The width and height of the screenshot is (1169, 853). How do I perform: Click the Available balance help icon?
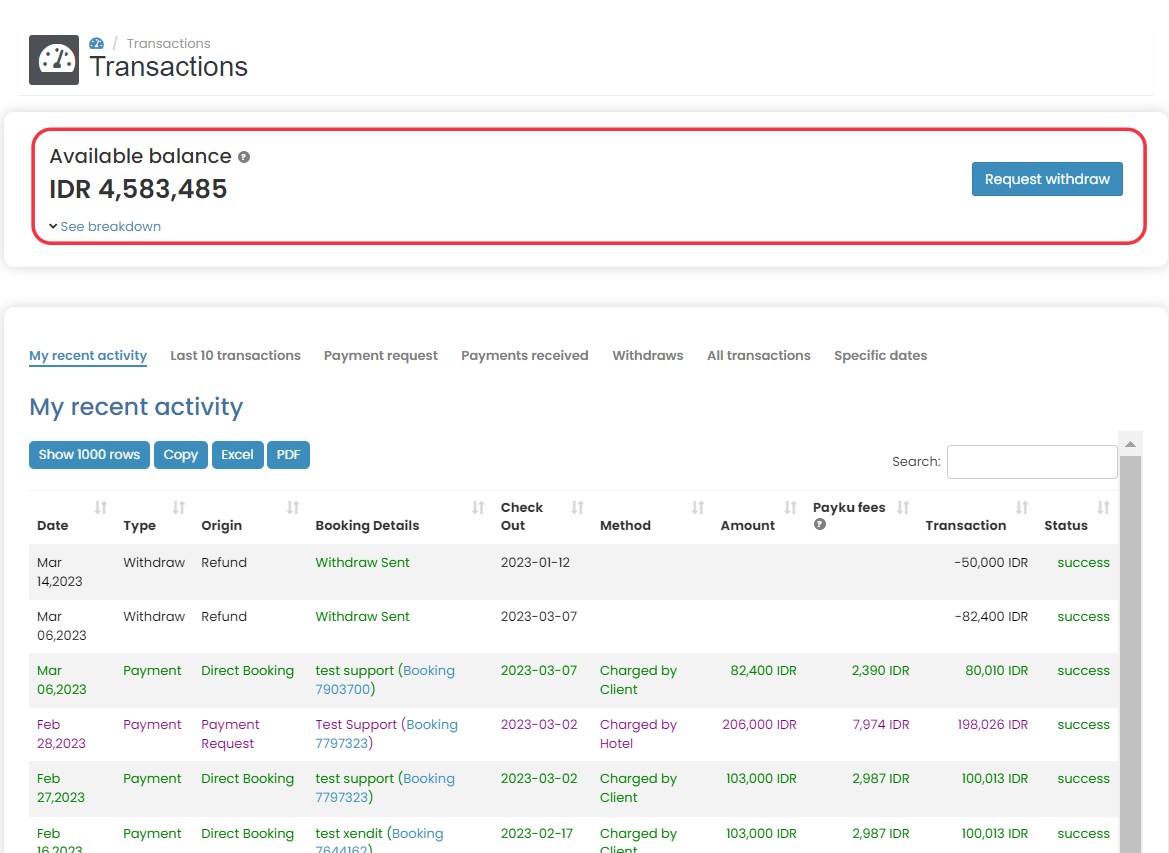click(x=244, y=157)
